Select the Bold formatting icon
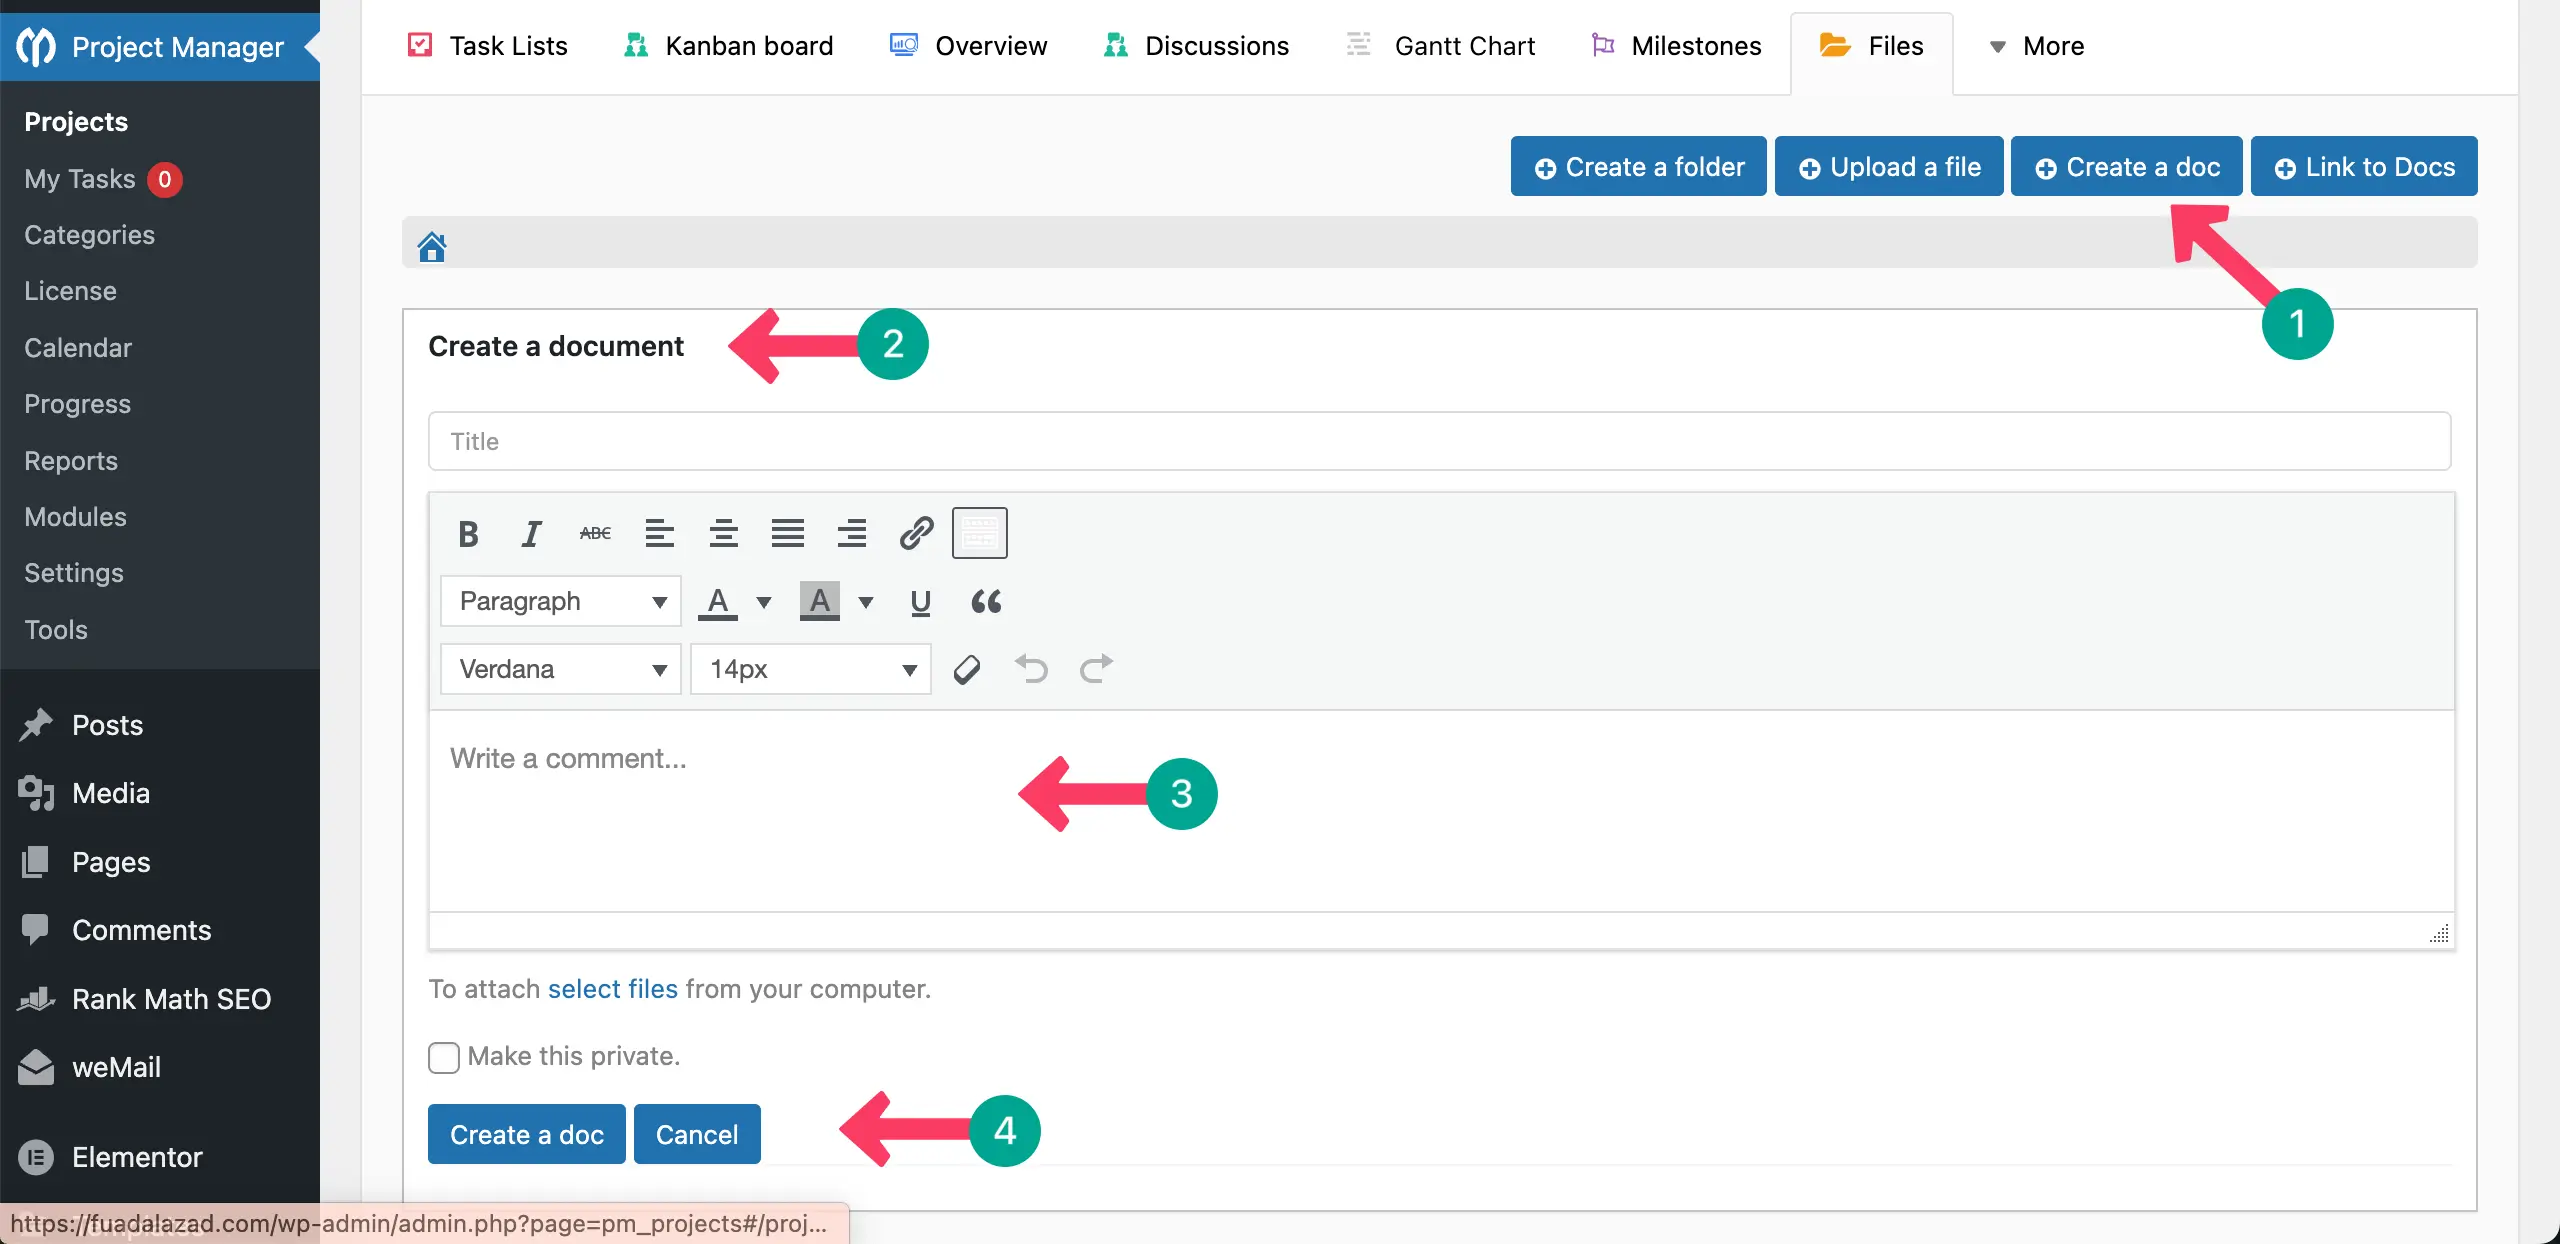The image size is (2560, 1244). tap(467, 532)
